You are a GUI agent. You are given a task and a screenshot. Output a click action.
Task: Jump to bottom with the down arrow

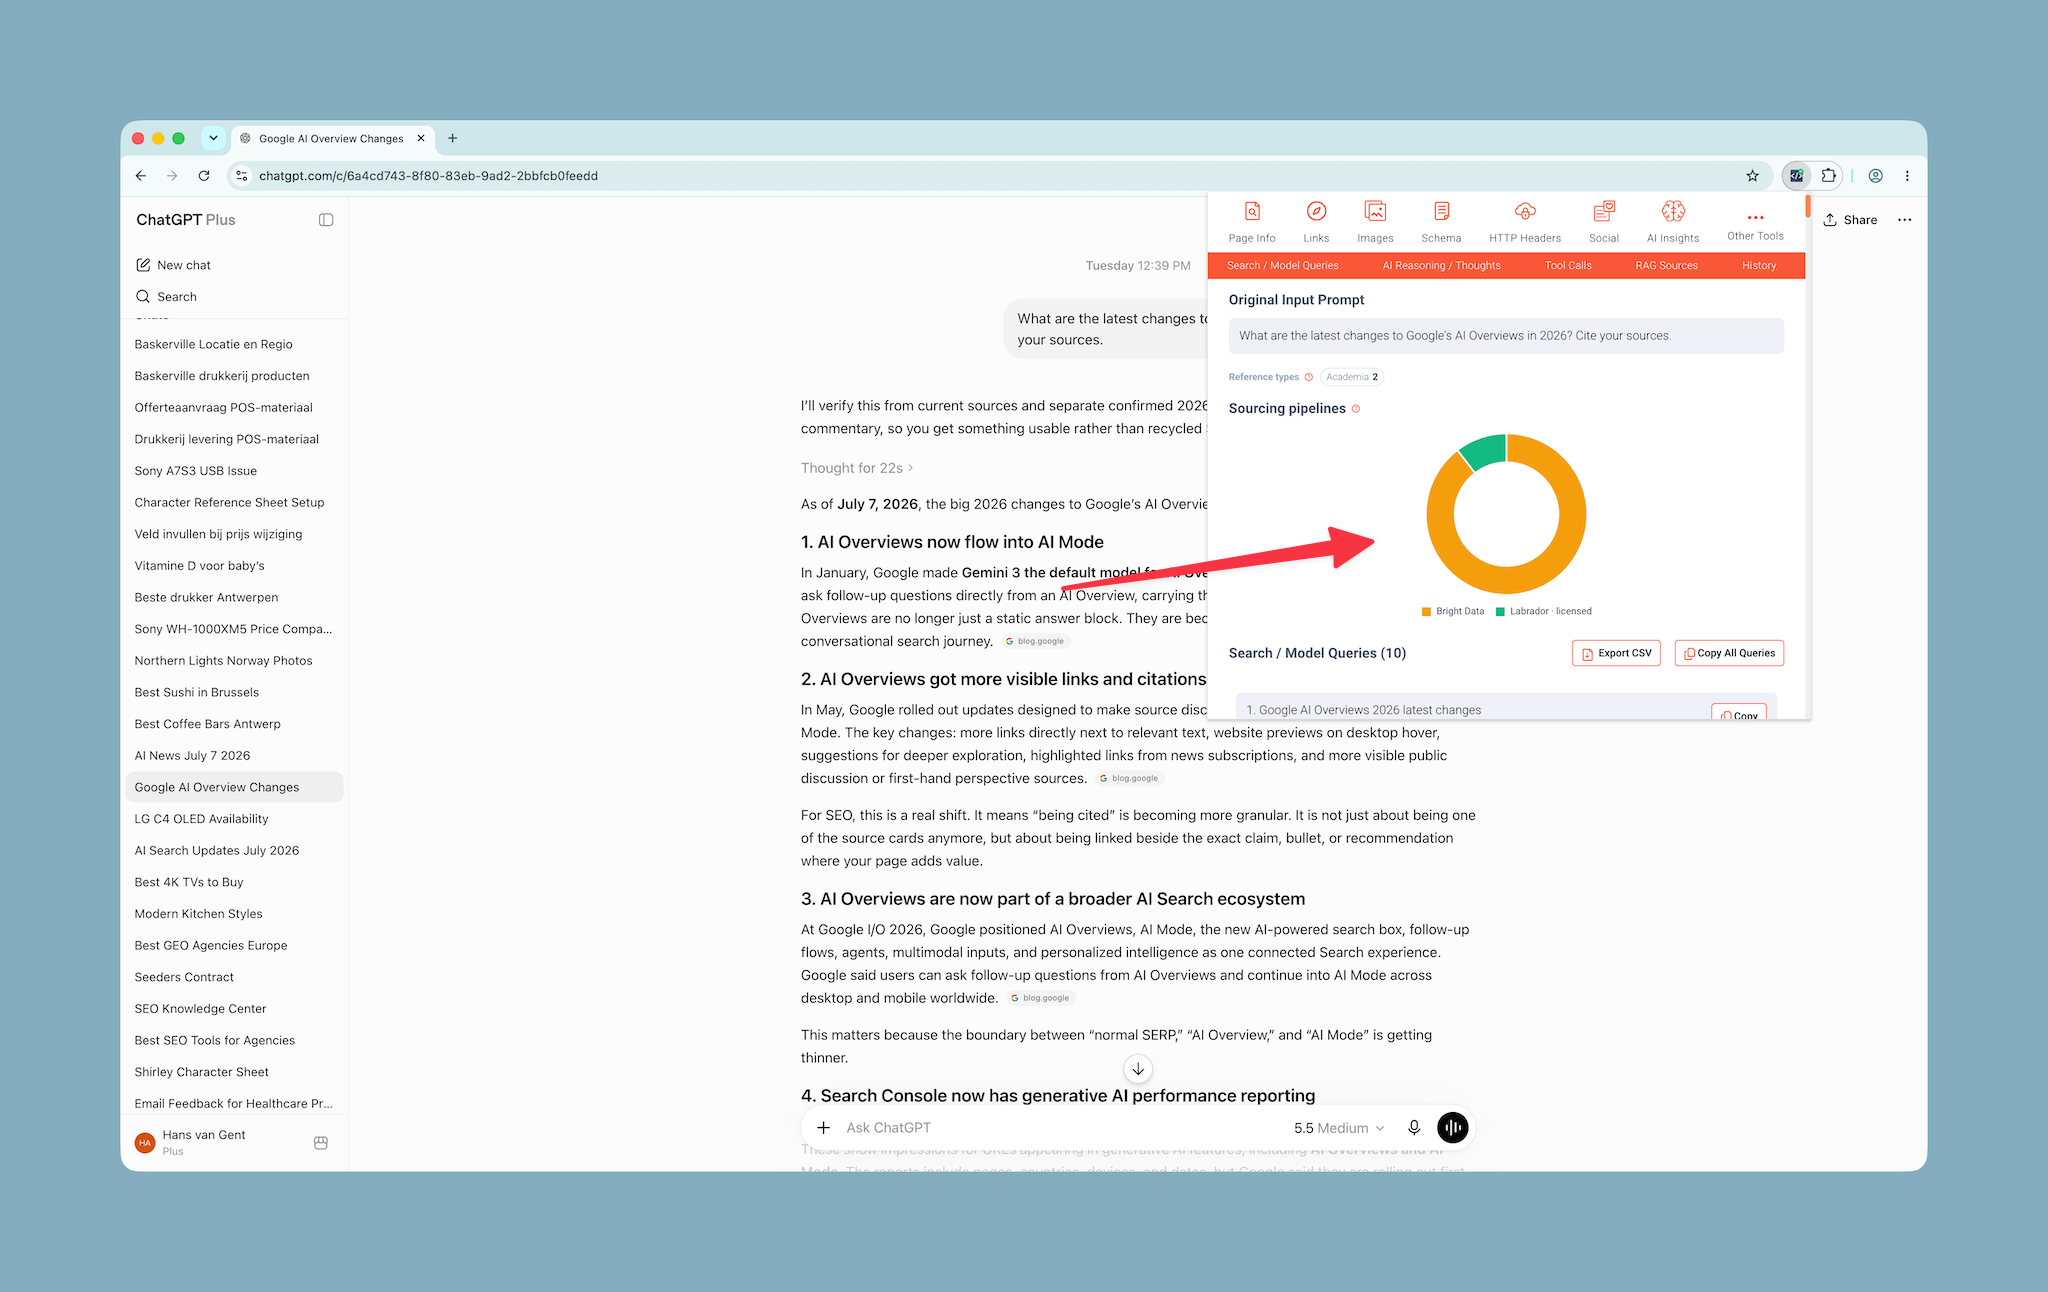[x=1138, y=1069]
